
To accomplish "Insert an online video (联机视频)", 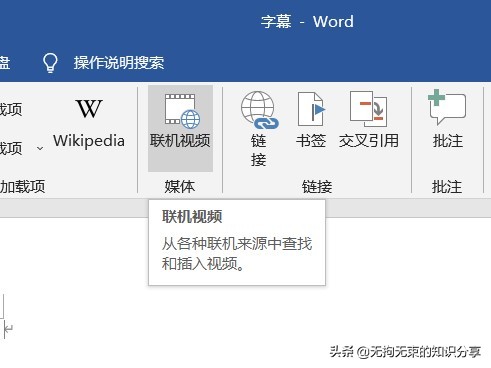I will point(180,128).
